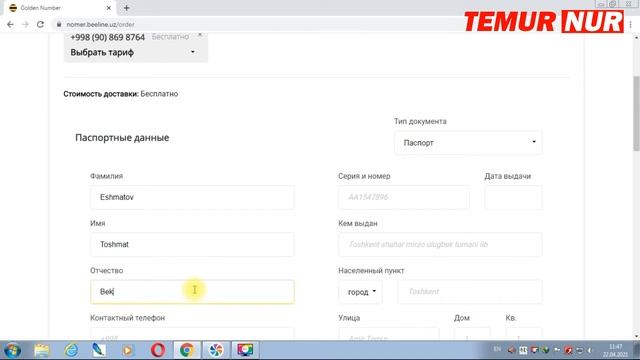This screenshot has height=360, width=640.
Task: Click the phone number +998 (90) 869 8764
Action: 108,37
